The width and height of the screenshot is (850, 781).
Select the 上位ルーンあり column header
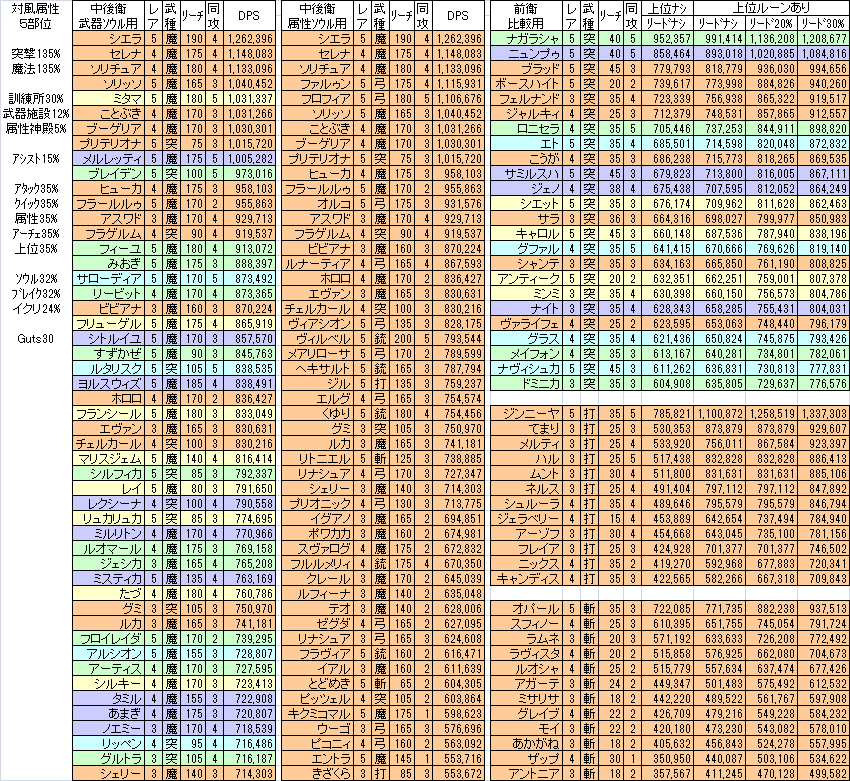[771, 8]
